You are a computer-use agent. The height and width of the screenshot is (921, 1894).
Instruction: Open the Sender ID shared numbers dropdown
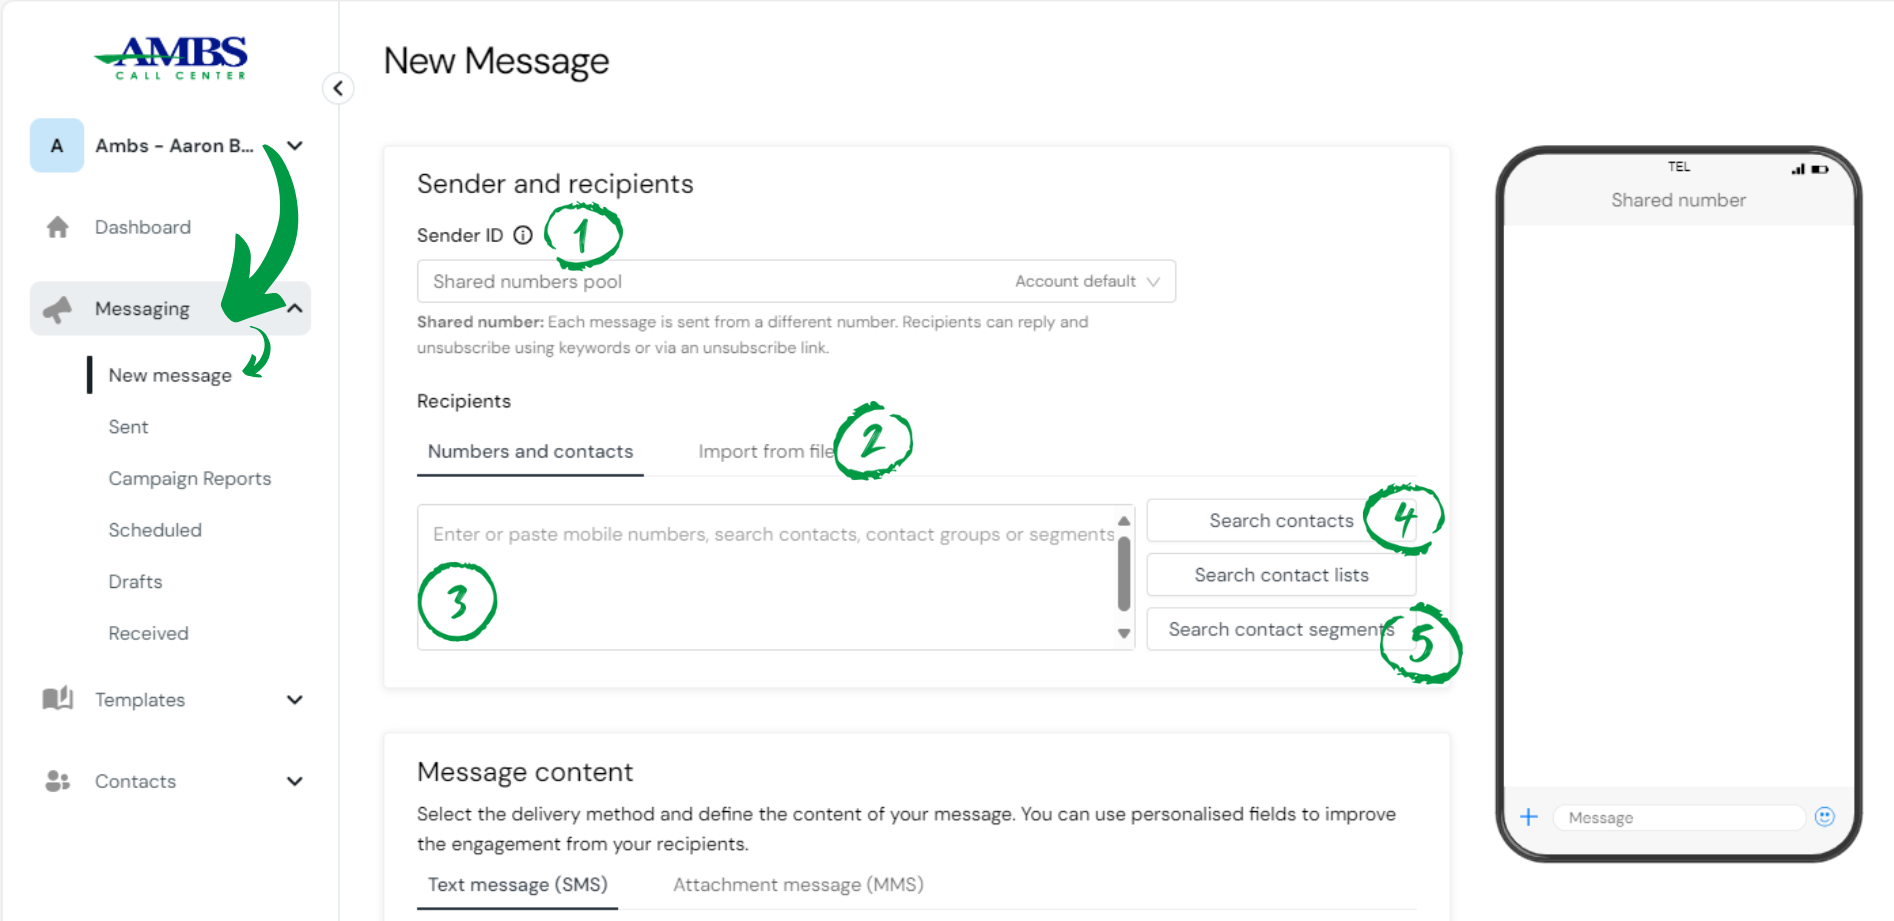[x=796, y=281]
